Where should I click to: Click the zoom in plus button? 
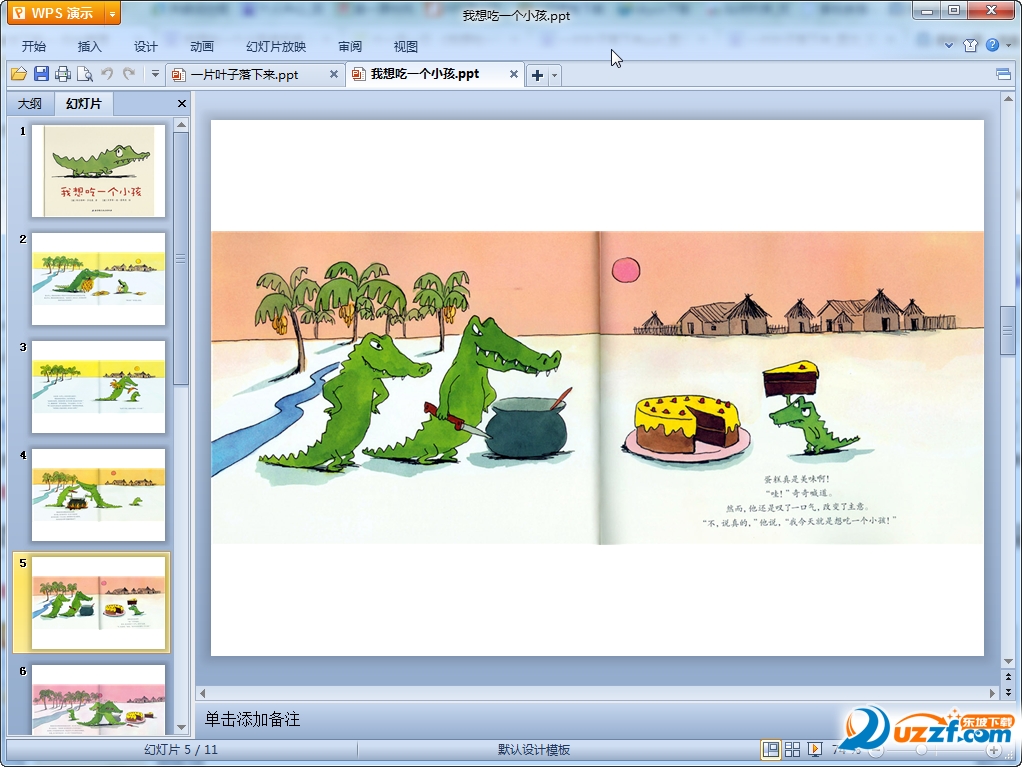(994, 751)
